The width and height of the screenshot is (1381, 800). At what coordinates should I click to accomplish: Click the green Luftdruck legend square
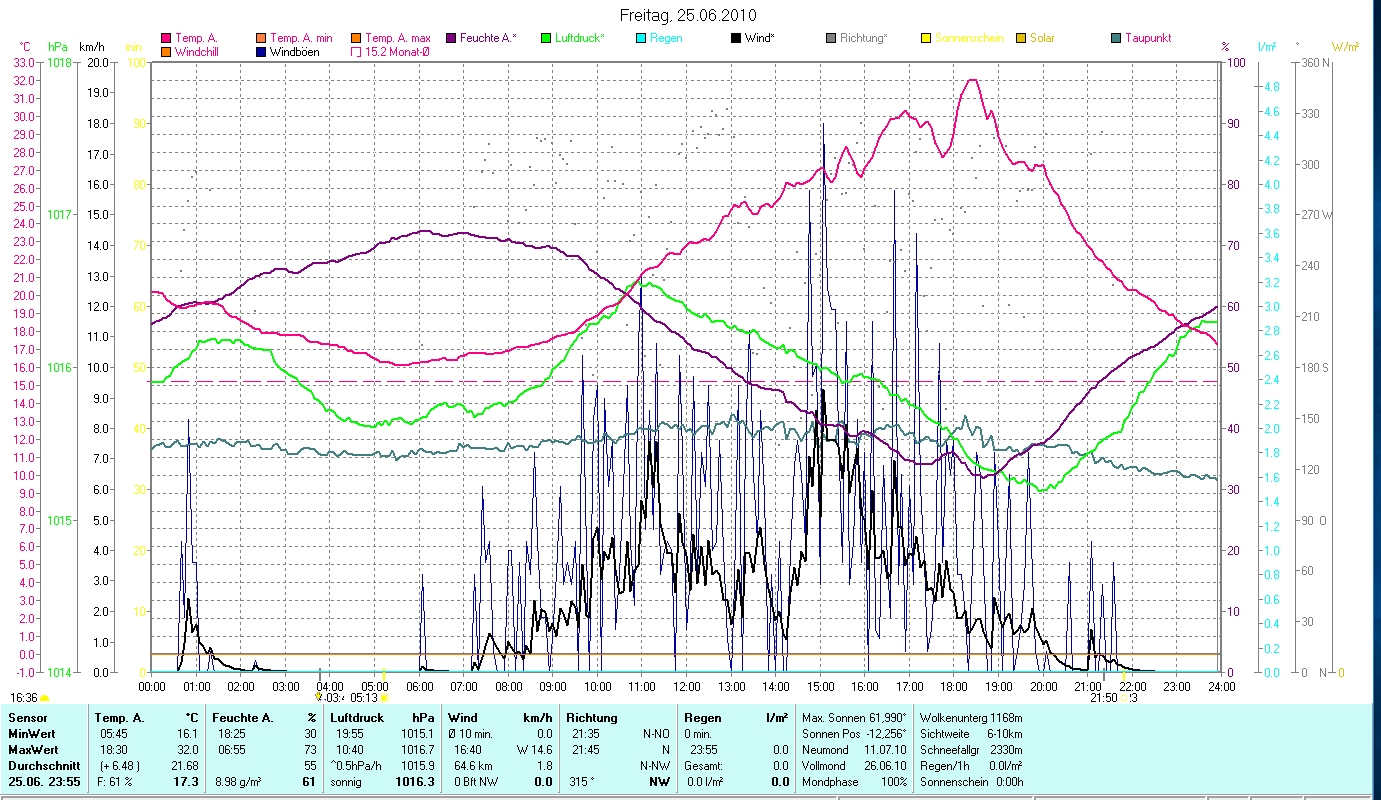(546, 38)
